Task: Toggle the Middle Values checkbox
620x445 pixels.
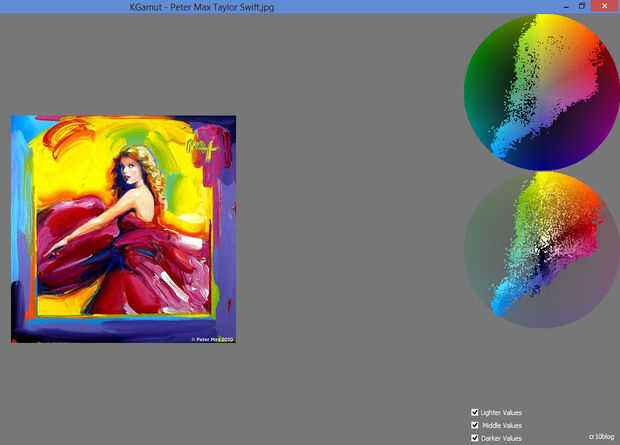Action: point(475,425)
